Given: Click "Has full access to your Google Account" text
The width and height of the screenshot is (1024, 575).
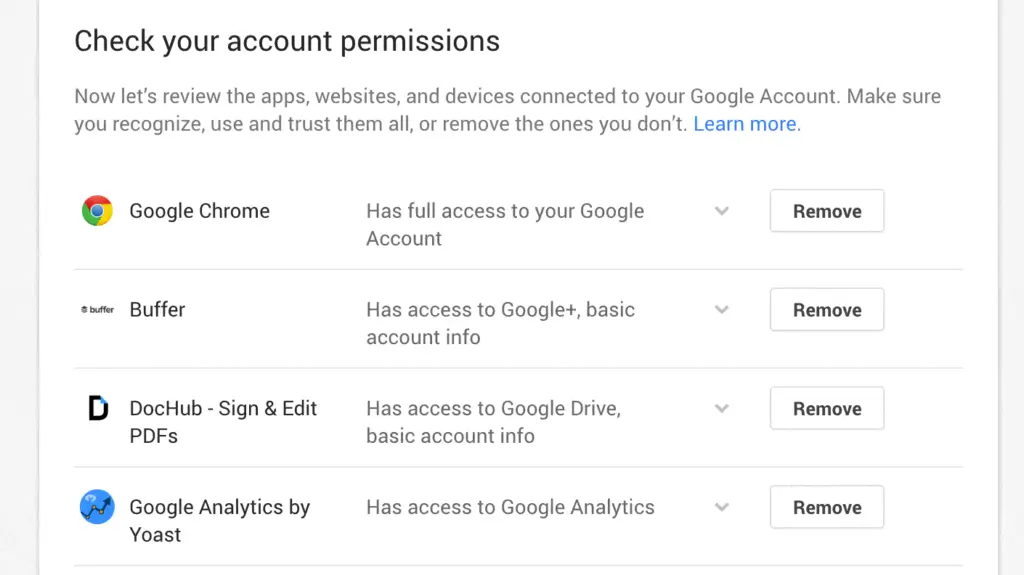Looking at the screenshot, I should 504,224.
